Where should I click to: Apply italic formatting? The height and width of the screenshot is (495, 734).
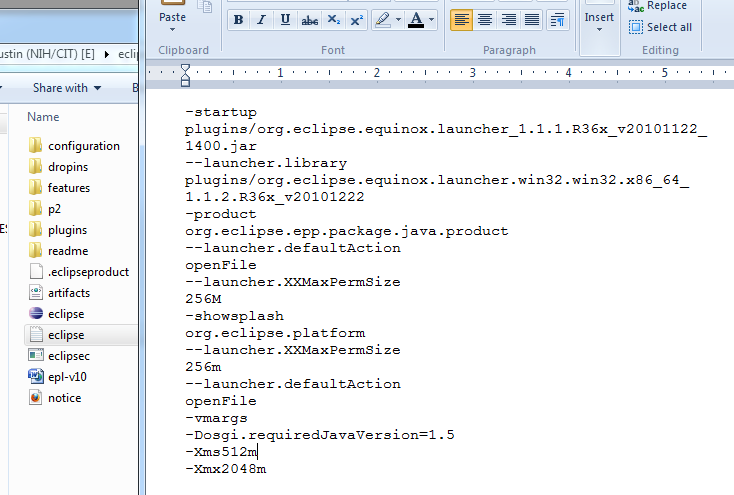pyautogui.click(x=261, y=20)
